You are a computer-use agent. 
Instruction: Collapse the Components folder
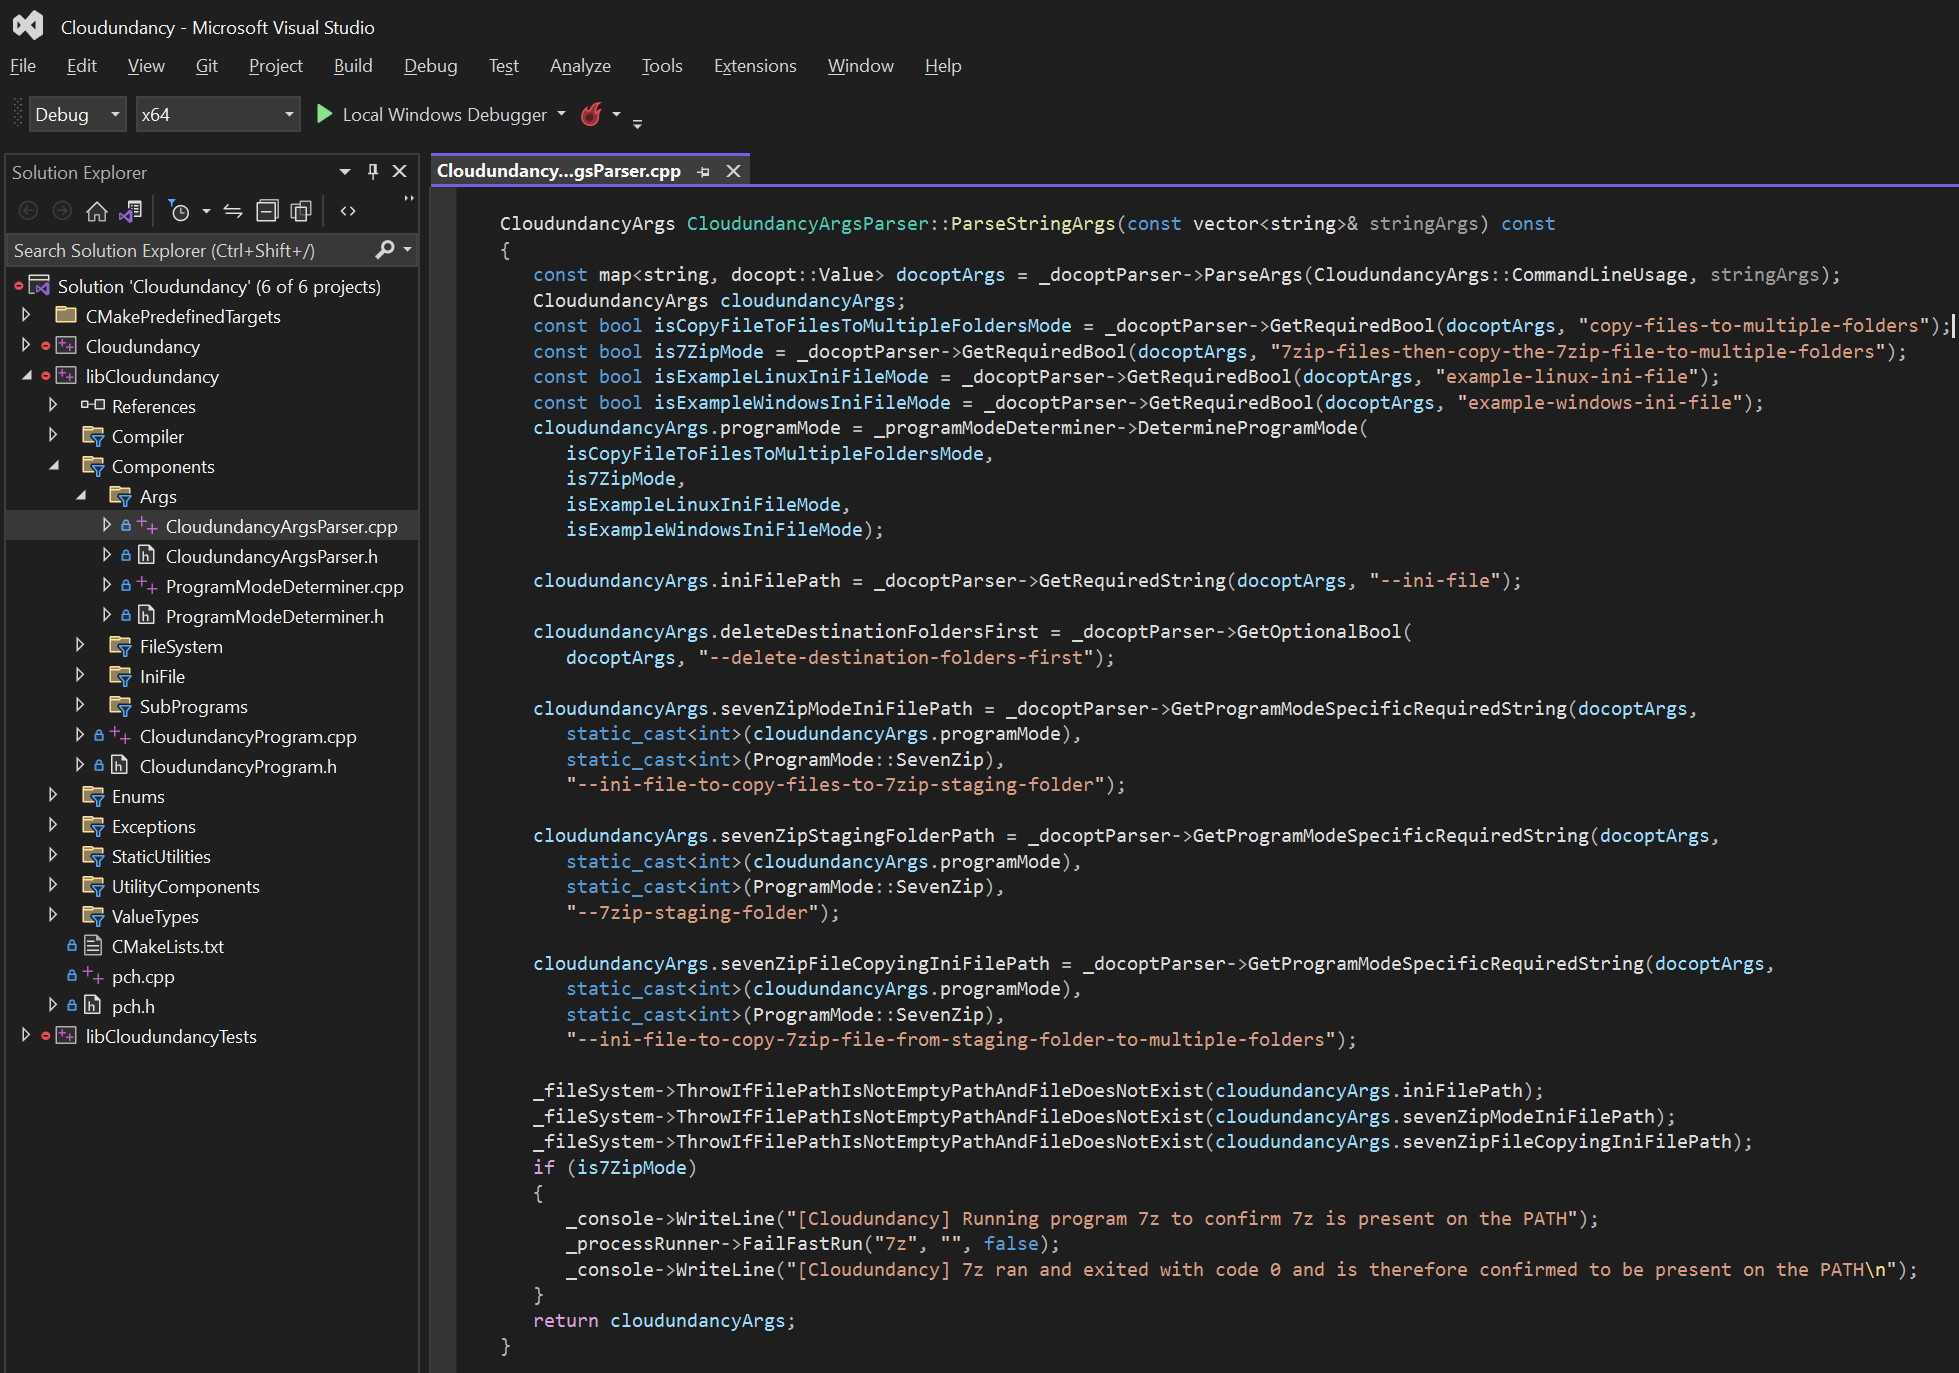[54, 466]
